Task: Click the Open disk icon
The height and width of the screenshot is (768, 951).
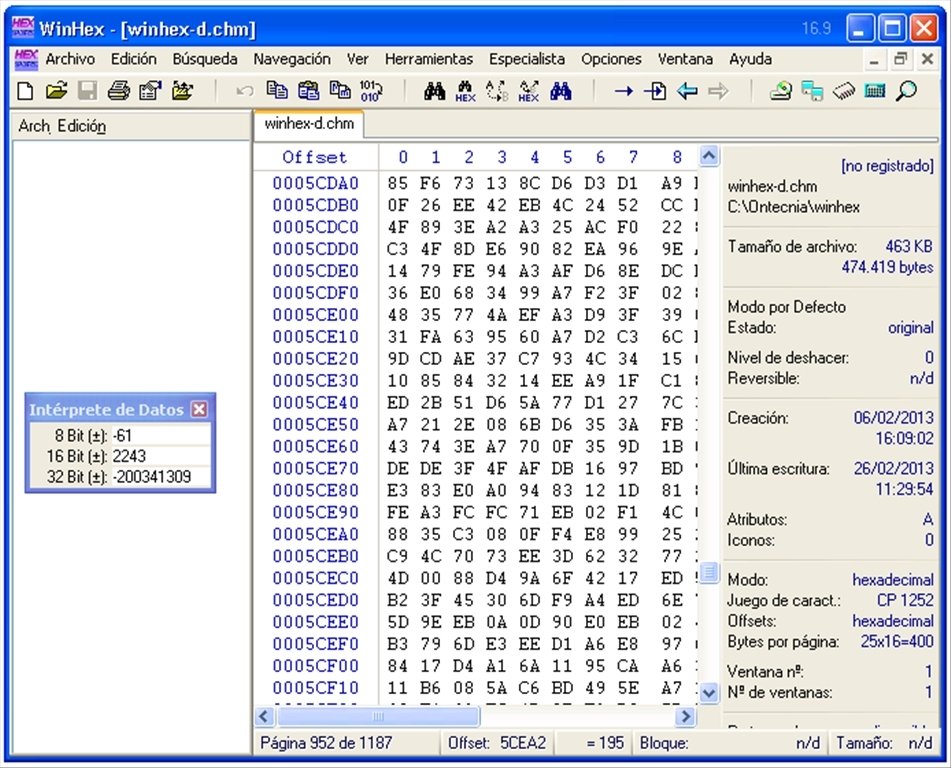Action: [x=781, y=91]
